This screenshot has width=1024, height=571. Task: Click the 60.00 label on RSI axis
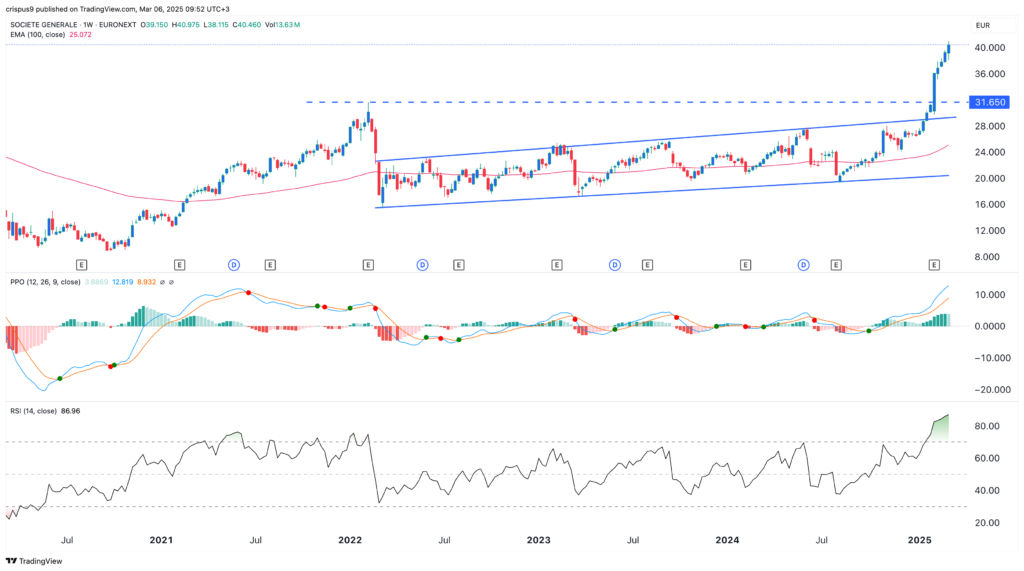point(987,458)
